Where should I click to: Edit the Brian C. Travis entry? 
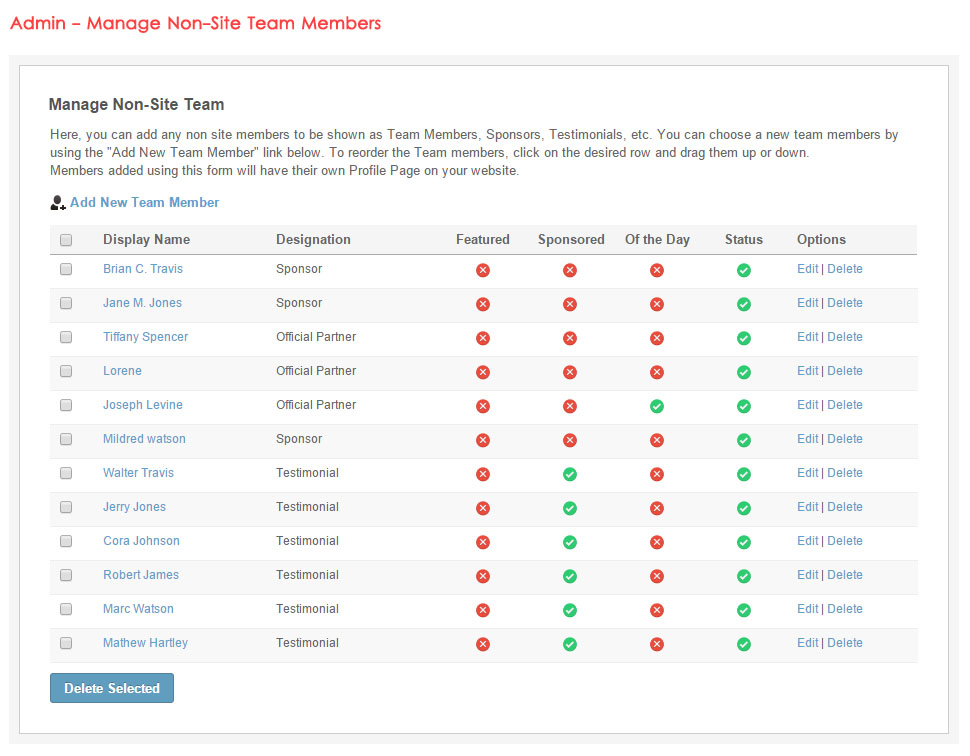coord(807,269)
